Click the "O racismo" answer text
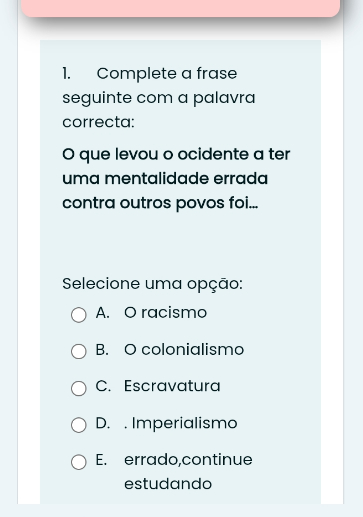This screenshot has width=363, height=517. tap(166, 313)
